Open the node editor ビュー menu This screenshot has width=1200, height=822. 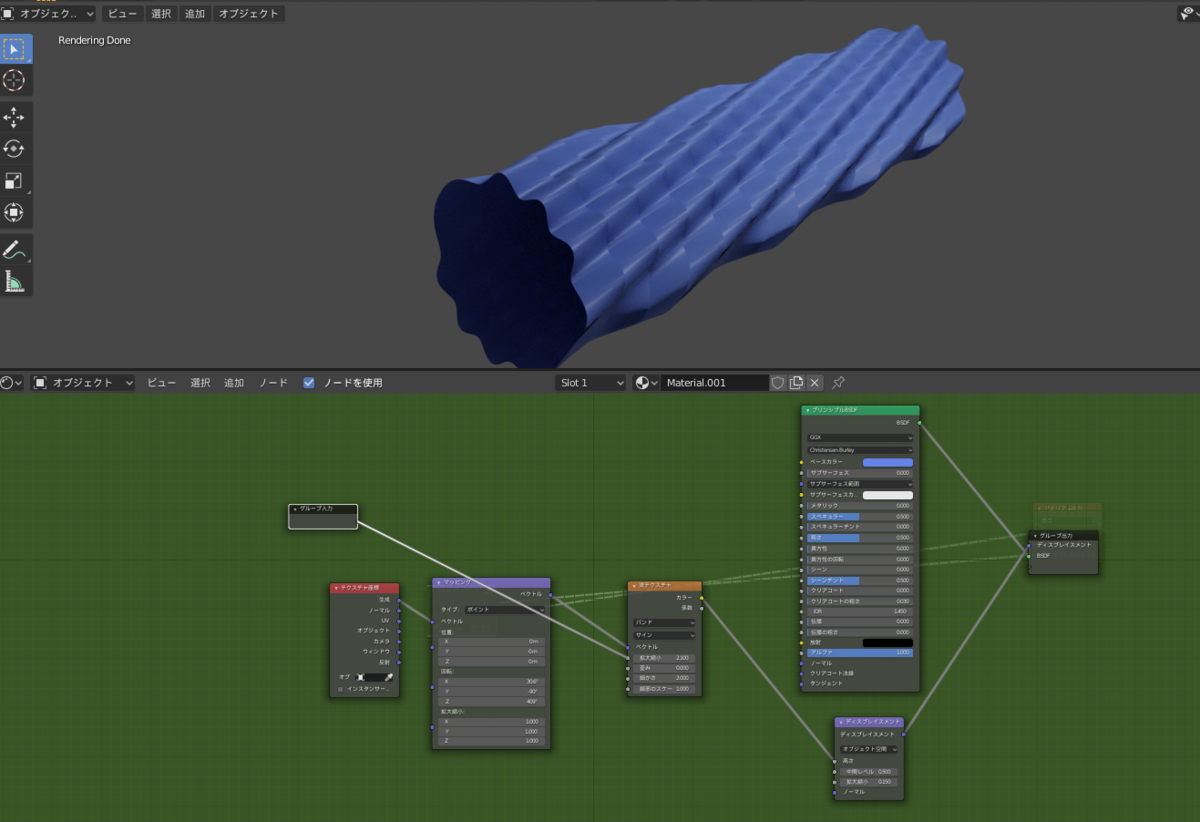161,383
